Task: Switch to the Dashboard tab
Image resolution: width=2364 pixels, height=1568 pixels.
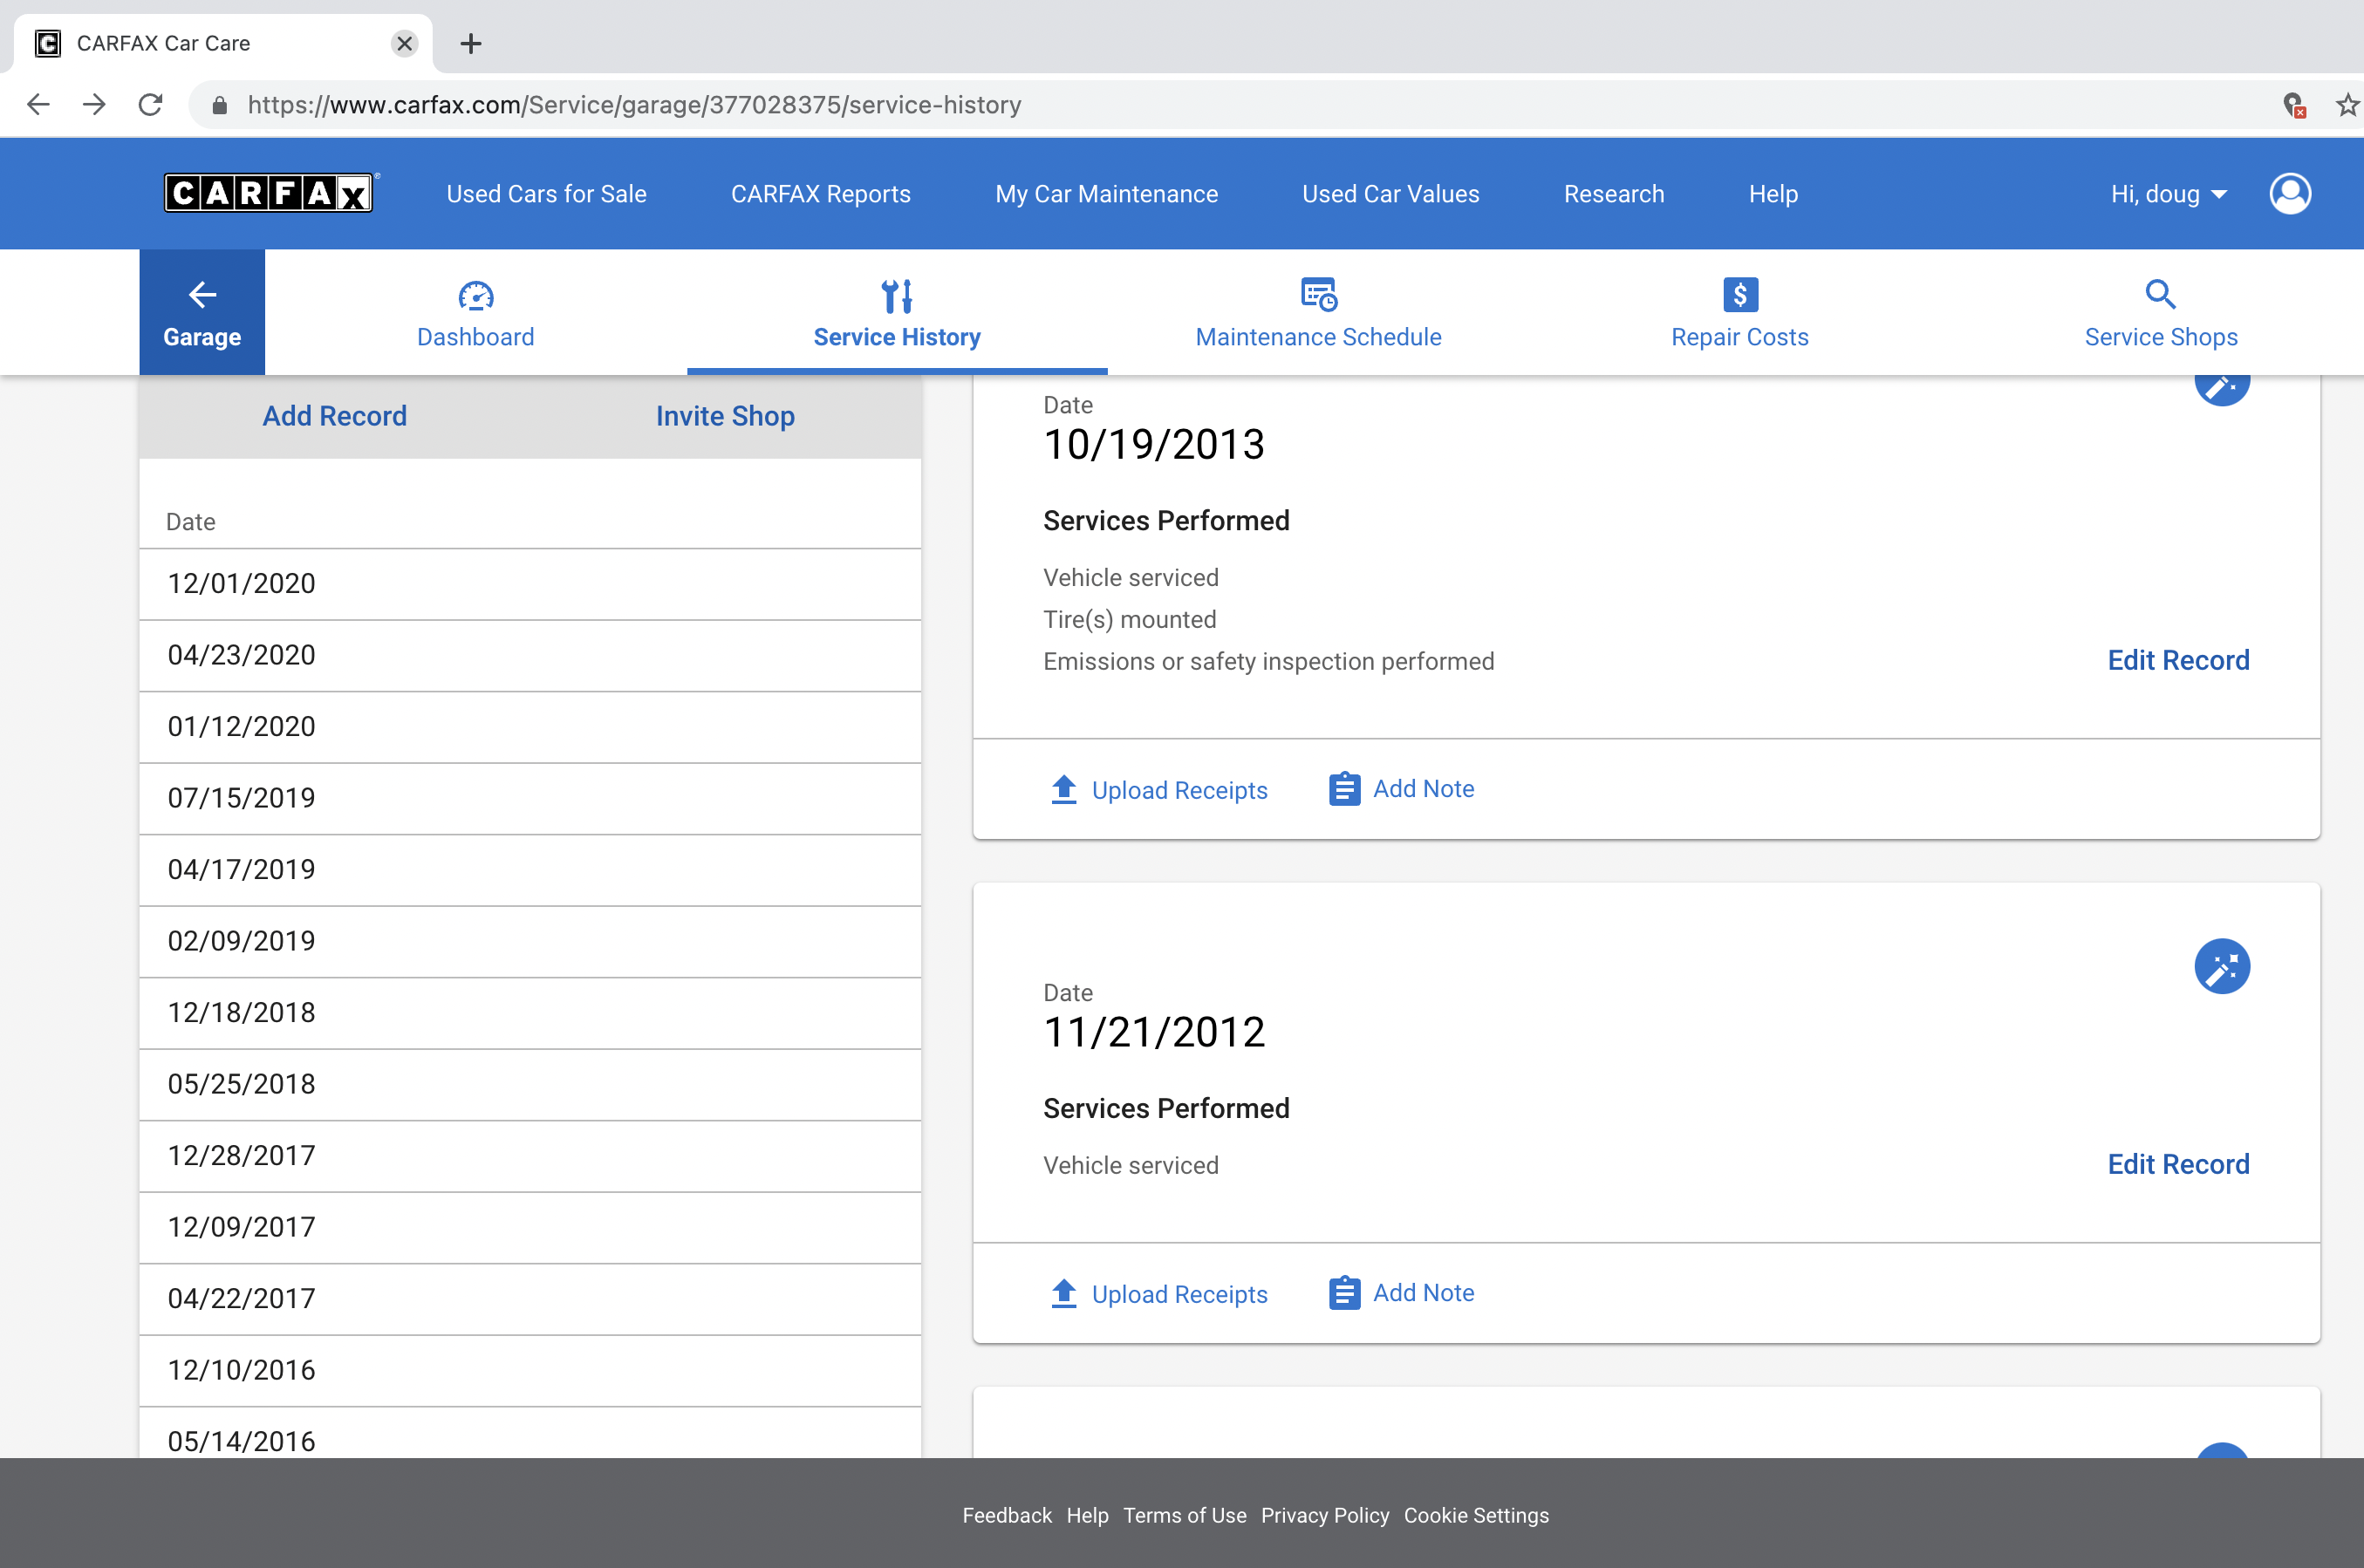Action: point(476,312)
